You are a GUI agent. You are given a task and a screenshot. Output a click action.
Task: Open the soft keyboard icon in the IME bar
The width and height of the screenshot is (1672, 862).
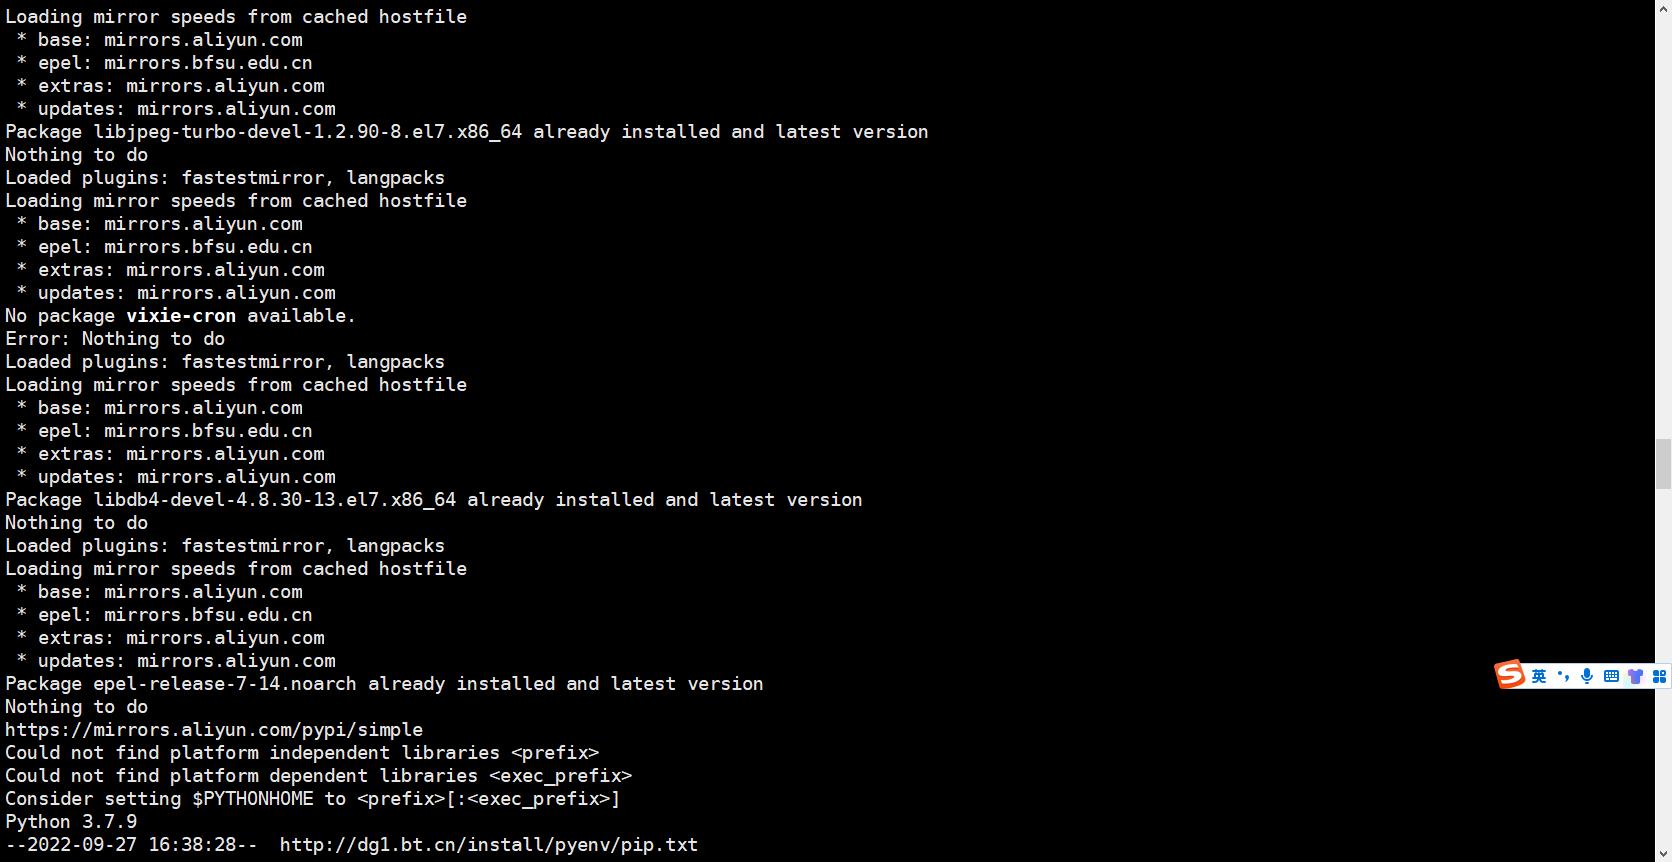click(x=1611, y=677)
